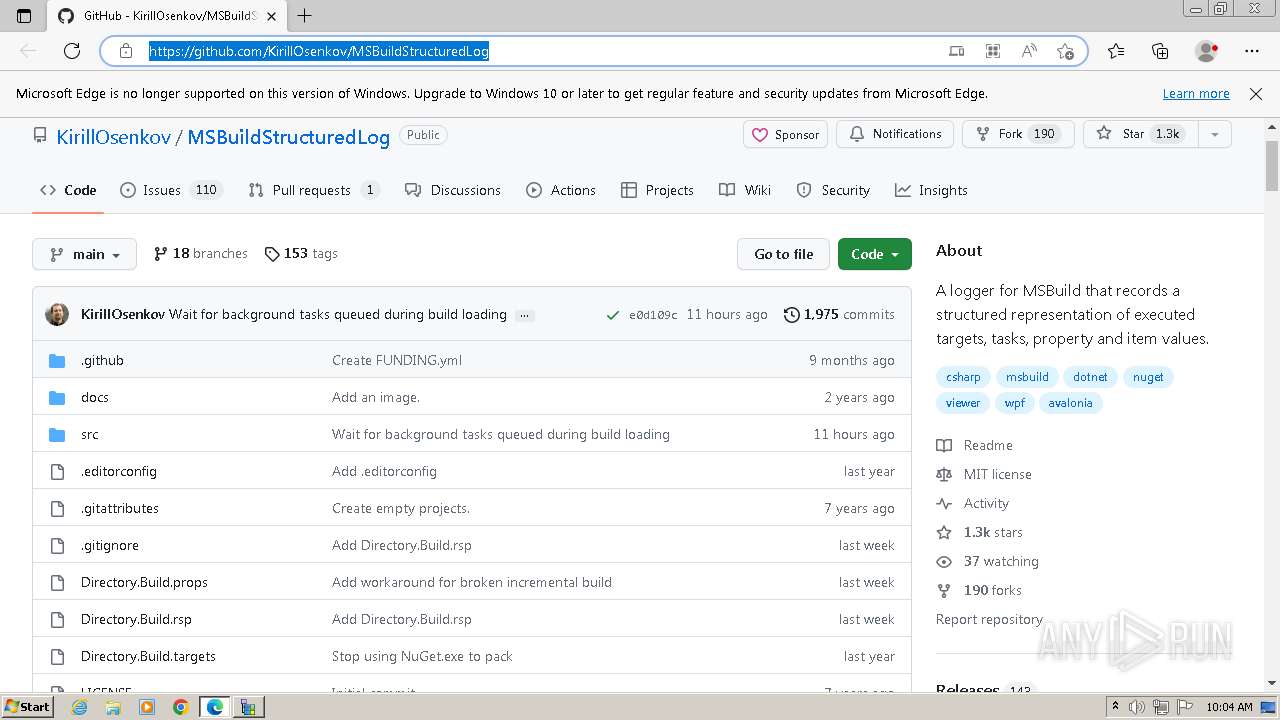The image size is (1280, 720).
Task: Open Edge Settings and more menu
Action: click(1252, 51)
